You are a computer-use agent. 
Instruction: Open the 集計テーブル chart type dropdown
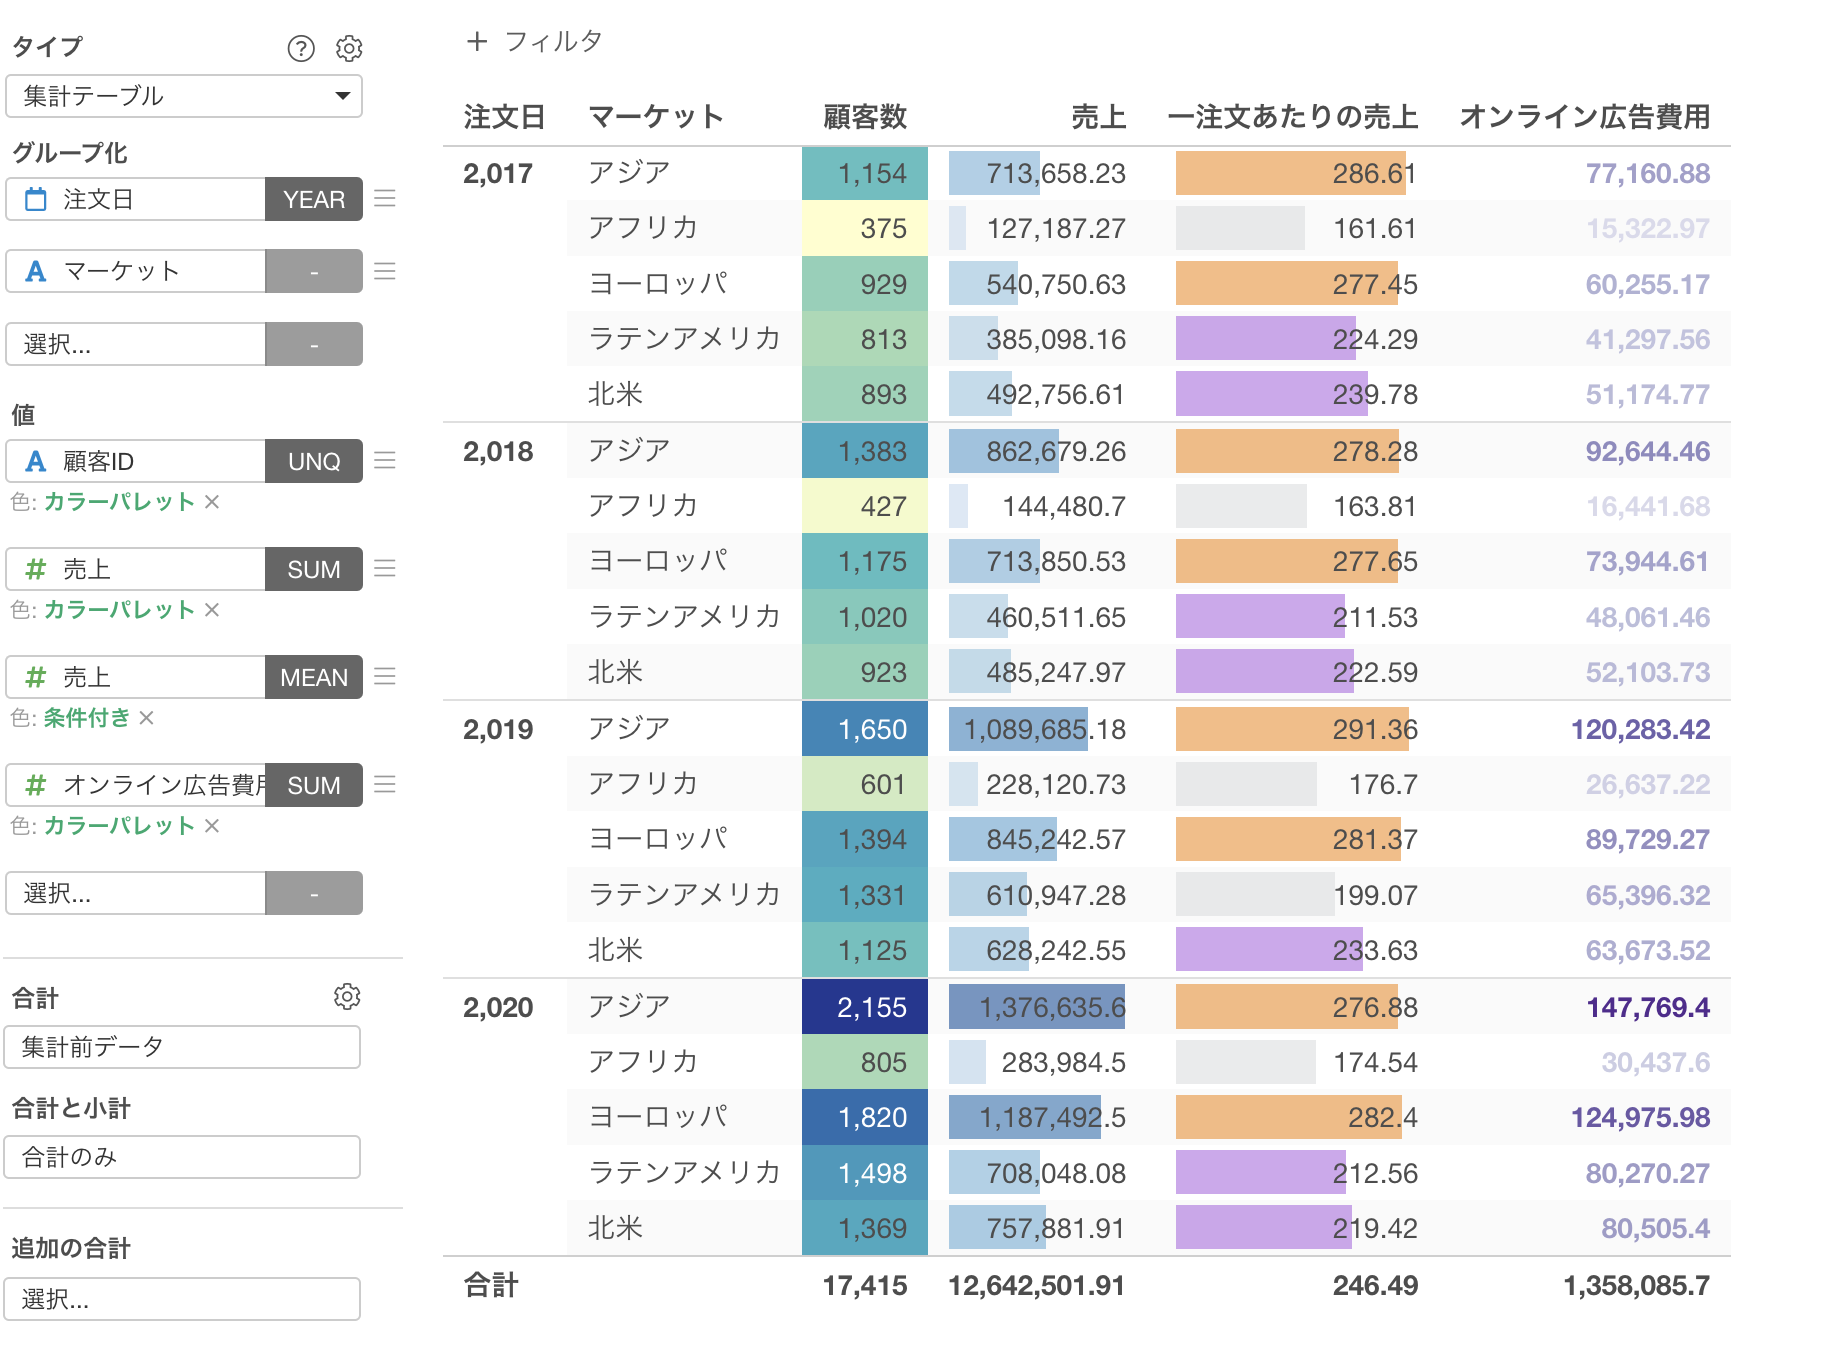tap(184, 96)
